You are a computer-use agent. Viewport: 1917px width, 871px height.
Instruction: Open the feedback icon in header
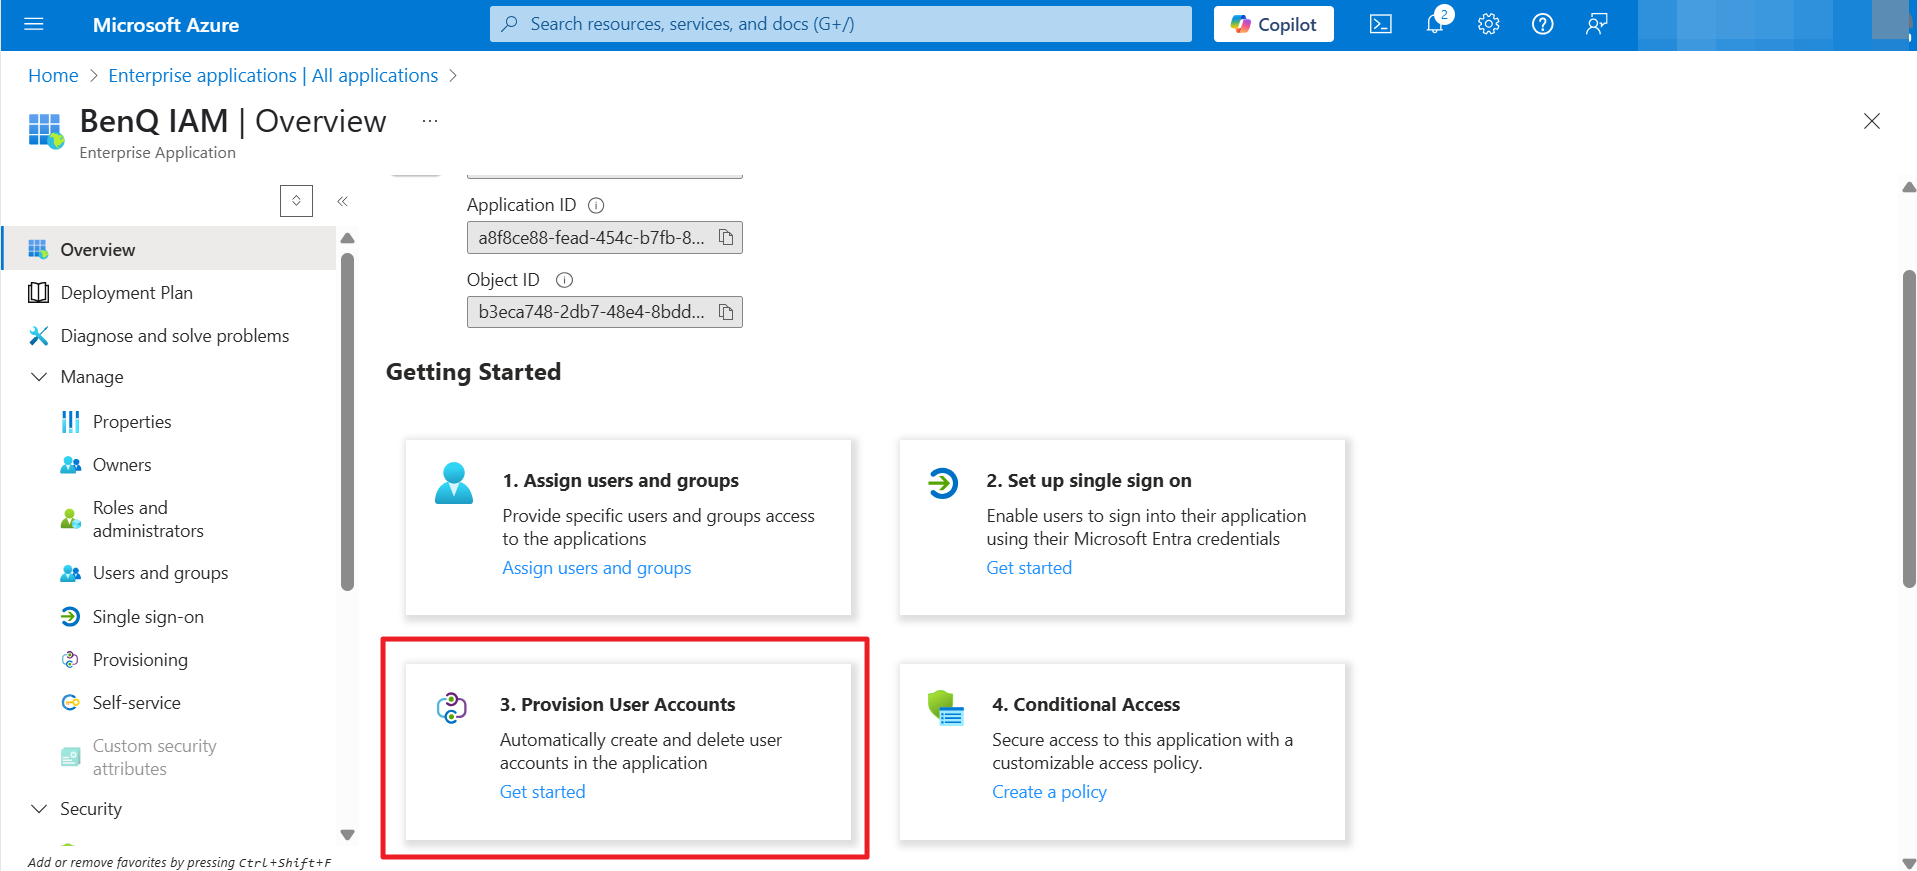click(x=1596, y=24)
